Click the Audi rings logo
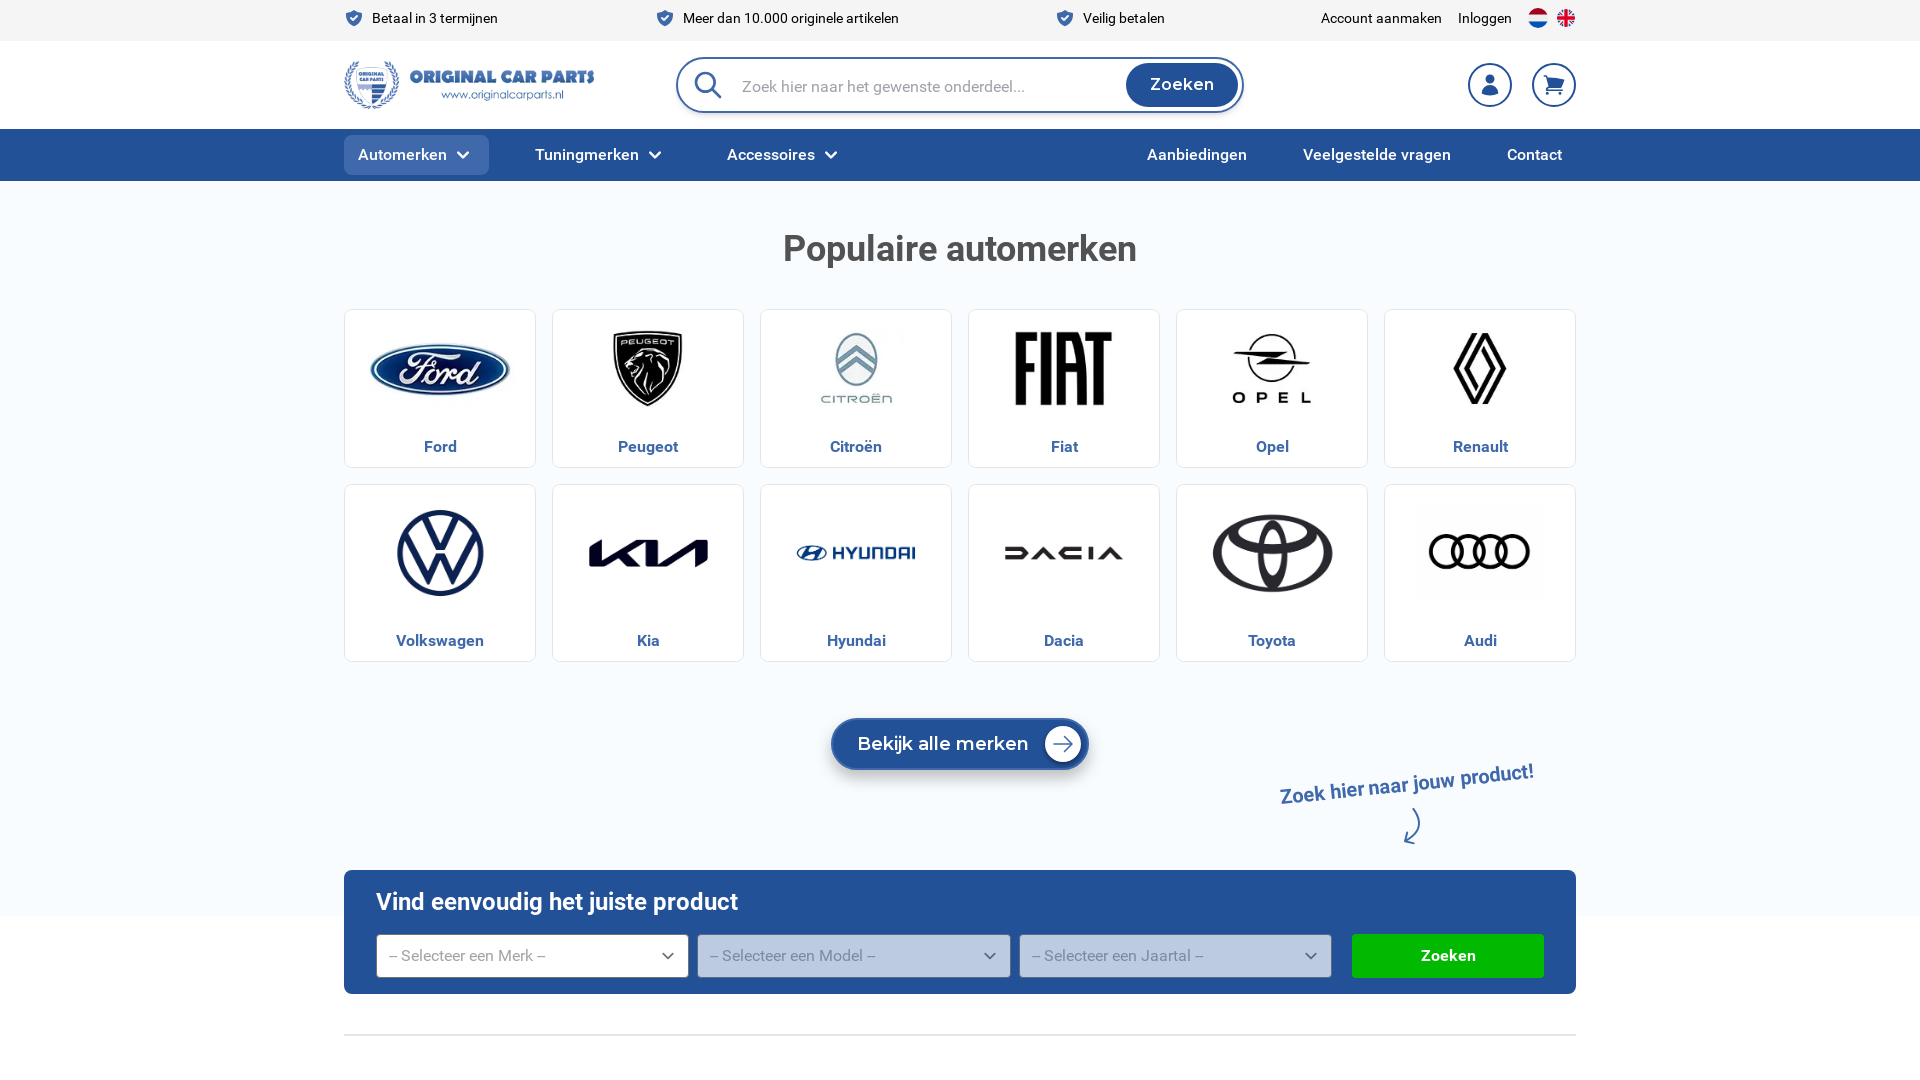 (1480, 552)
